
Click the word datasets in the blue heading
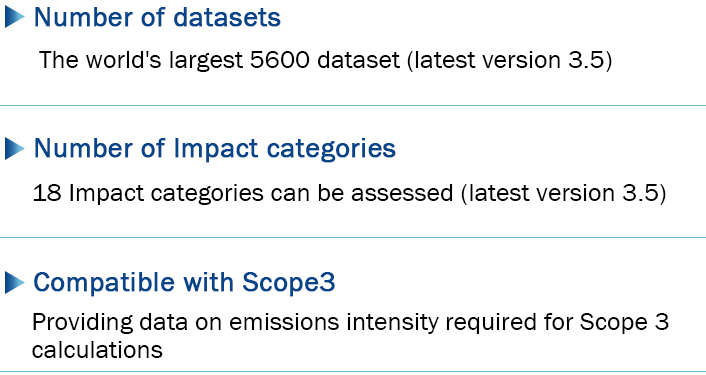[x=227, y=18]
